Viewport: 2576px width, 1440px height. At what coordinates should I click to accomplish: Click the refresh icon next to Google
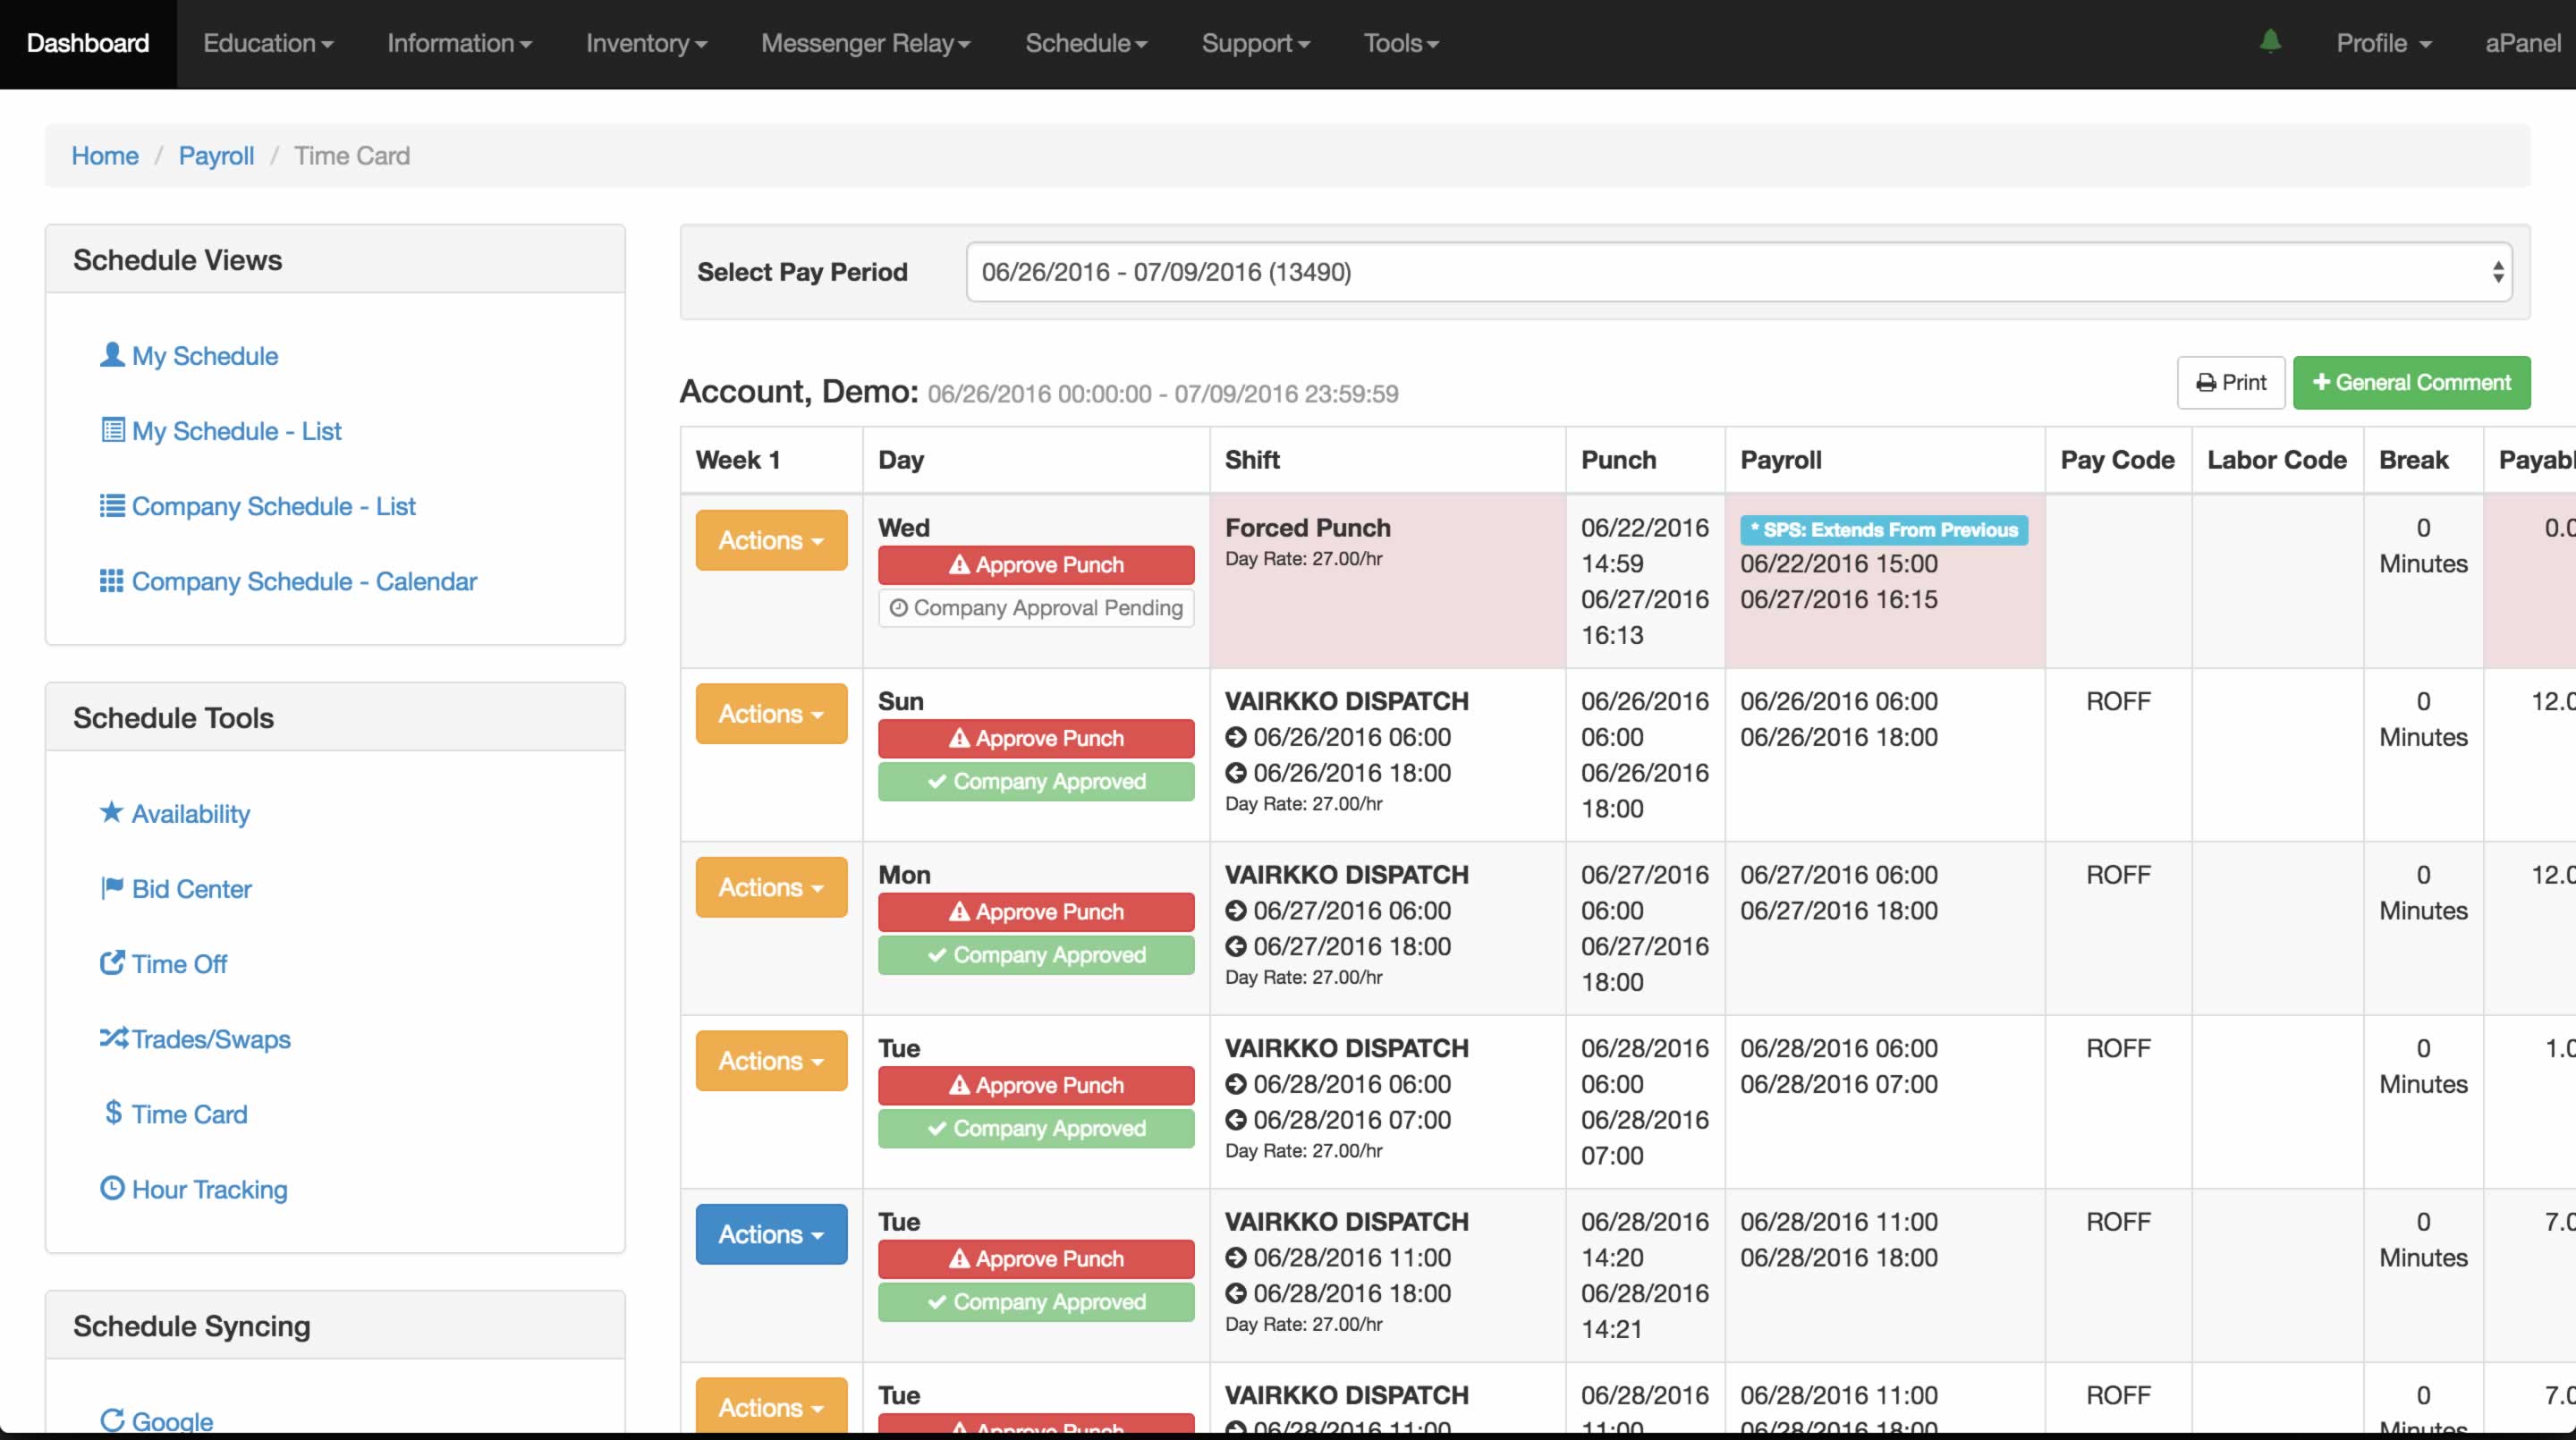click(112, 1419)
